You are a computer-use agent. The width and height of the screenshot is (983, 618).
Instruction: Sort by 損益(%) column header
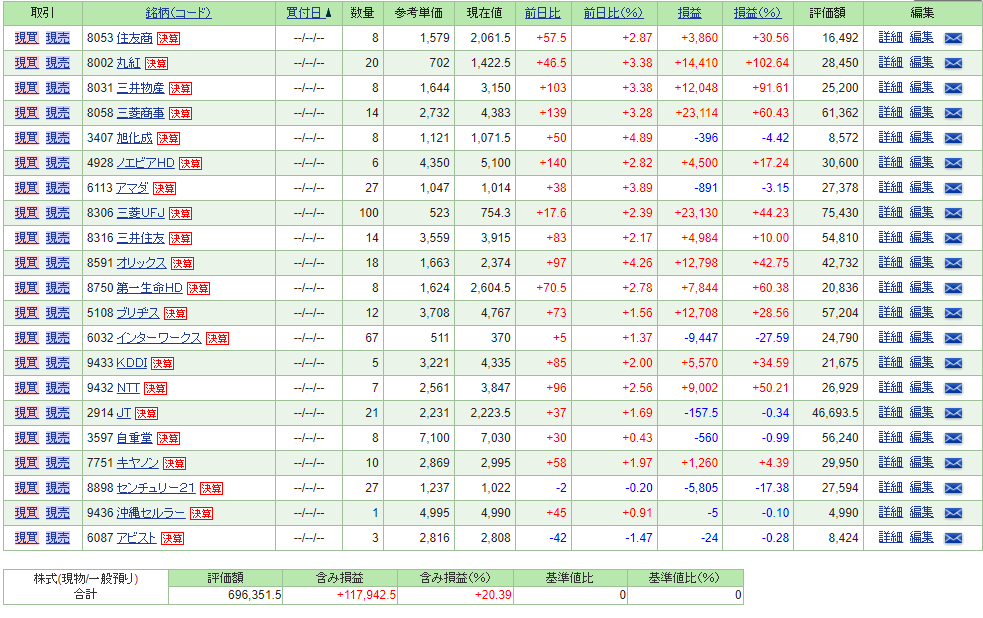(x=757, y=13)
